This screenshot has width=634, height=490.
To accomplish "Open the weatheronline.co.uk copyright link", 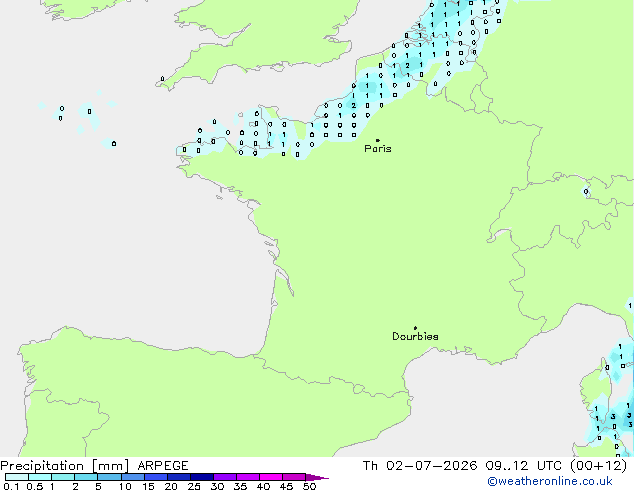I will pyautogui.click(x=550, y=481).
